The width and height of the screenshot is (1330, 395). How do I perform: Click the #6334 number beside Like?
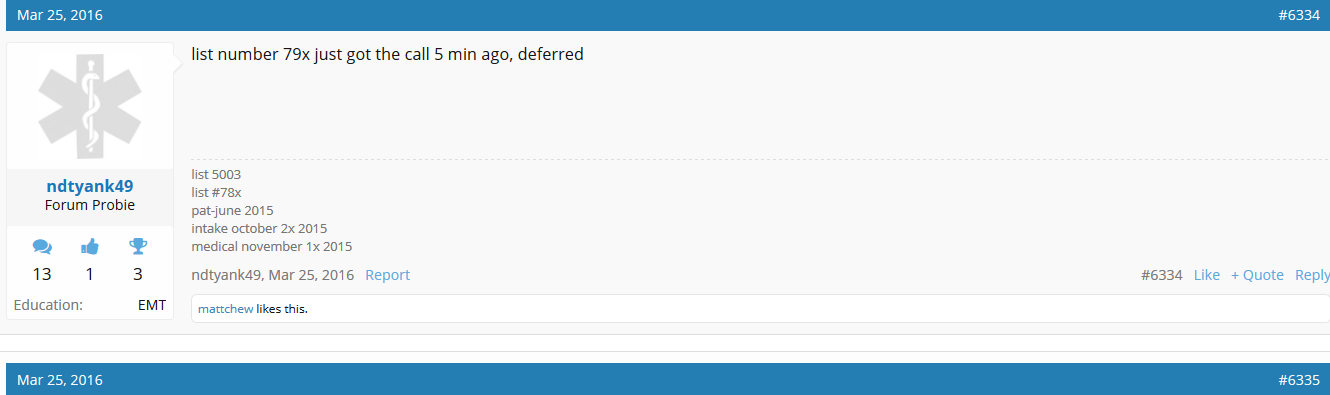point(1162,275)
